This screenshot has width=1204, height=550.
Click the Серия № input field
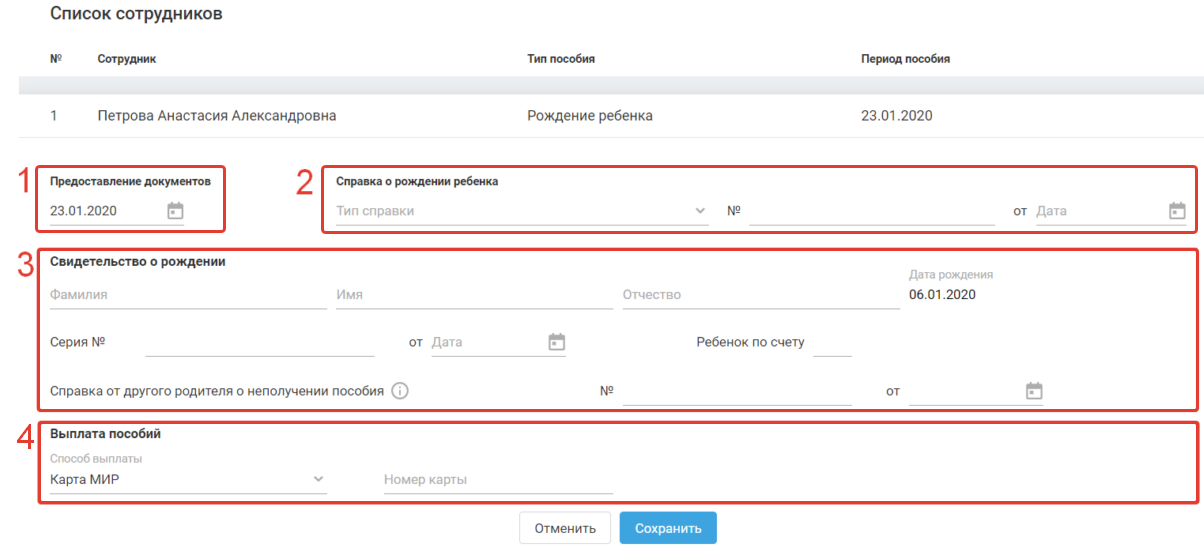pyautogui.click(x=259, y=342)
